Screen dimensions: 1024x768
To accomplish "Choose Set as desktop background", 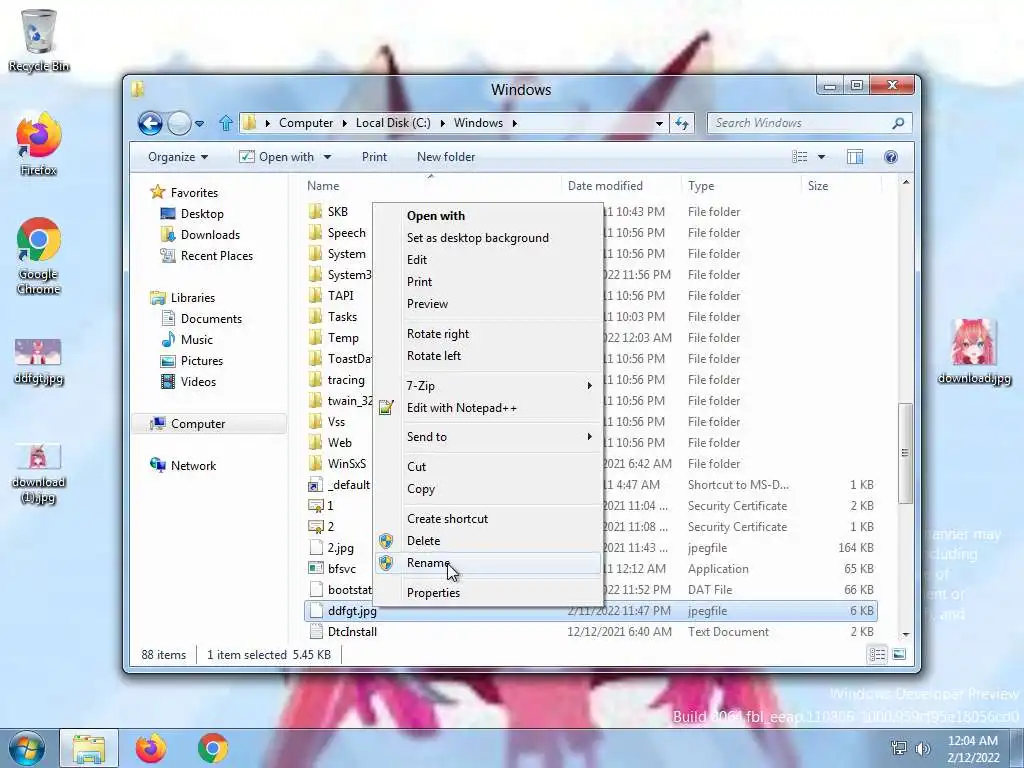I will pos(487,238).
